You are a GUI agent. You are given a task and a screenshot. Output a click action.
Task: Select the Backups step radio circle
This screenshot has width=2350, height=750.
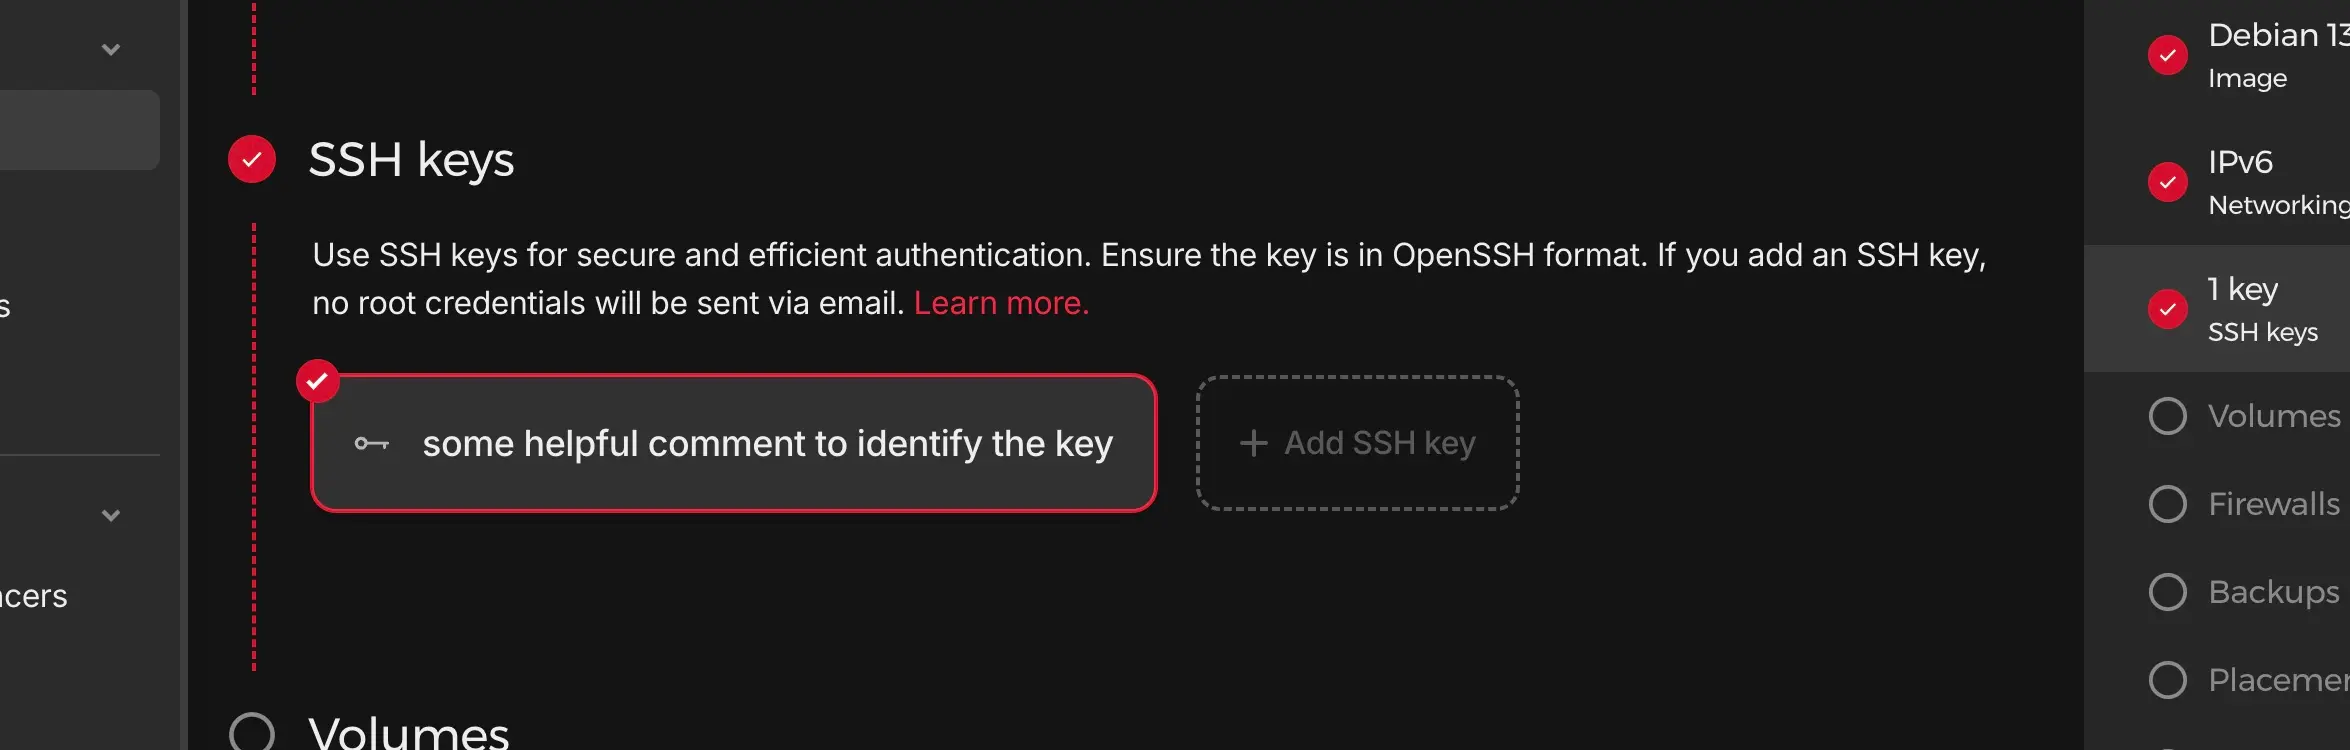pos(2168,592)
